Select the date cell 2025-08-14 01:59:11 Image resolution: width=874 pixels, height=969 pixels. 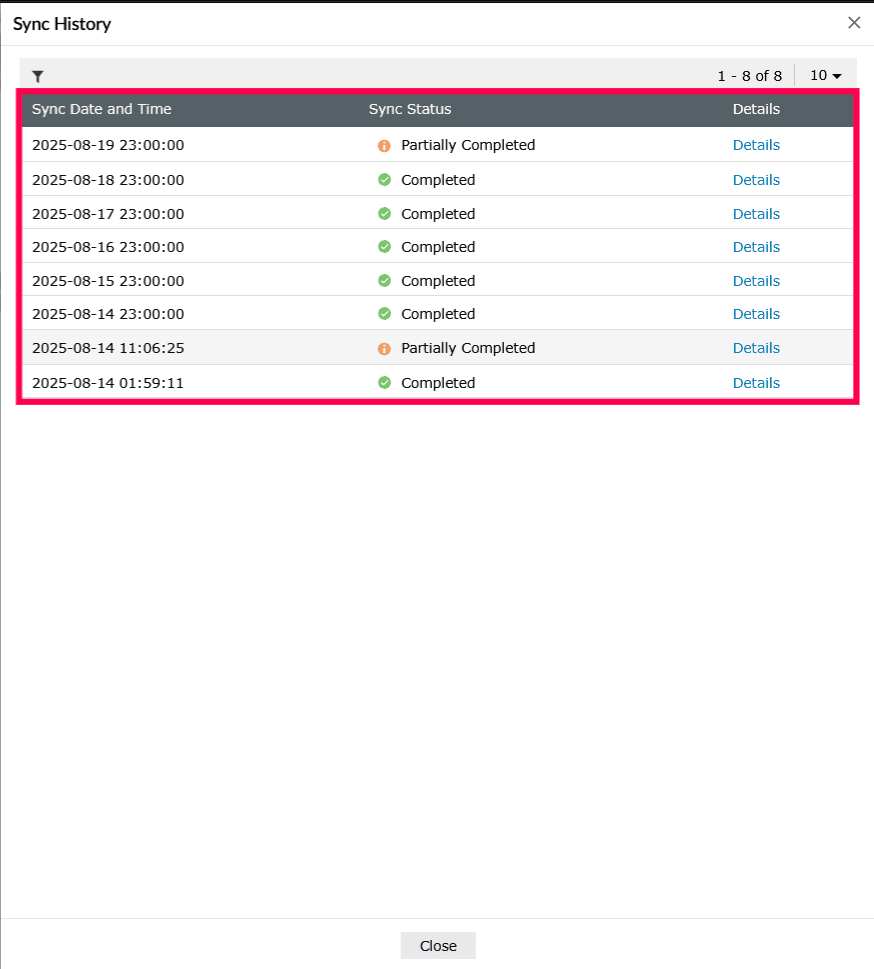[x=108, y=383]
